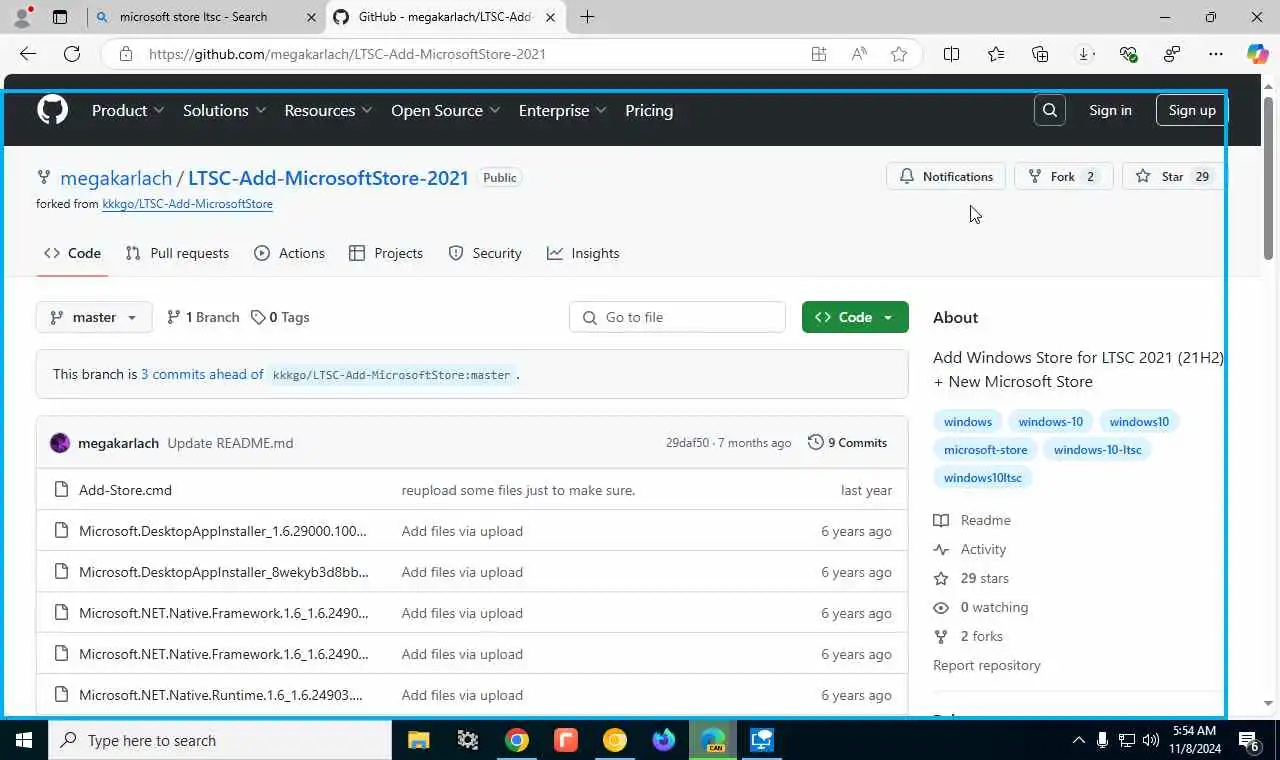Open the Open Source dropdown menu
The width and height of the screenshot is (1280, 760).
(445, 110)
